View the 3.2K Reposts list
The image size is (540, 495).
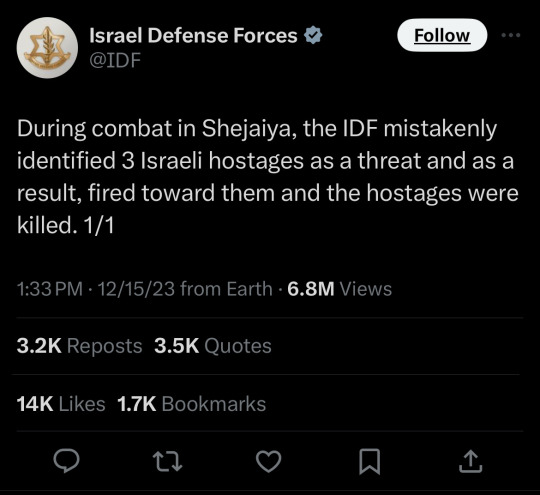pos(79,346)
